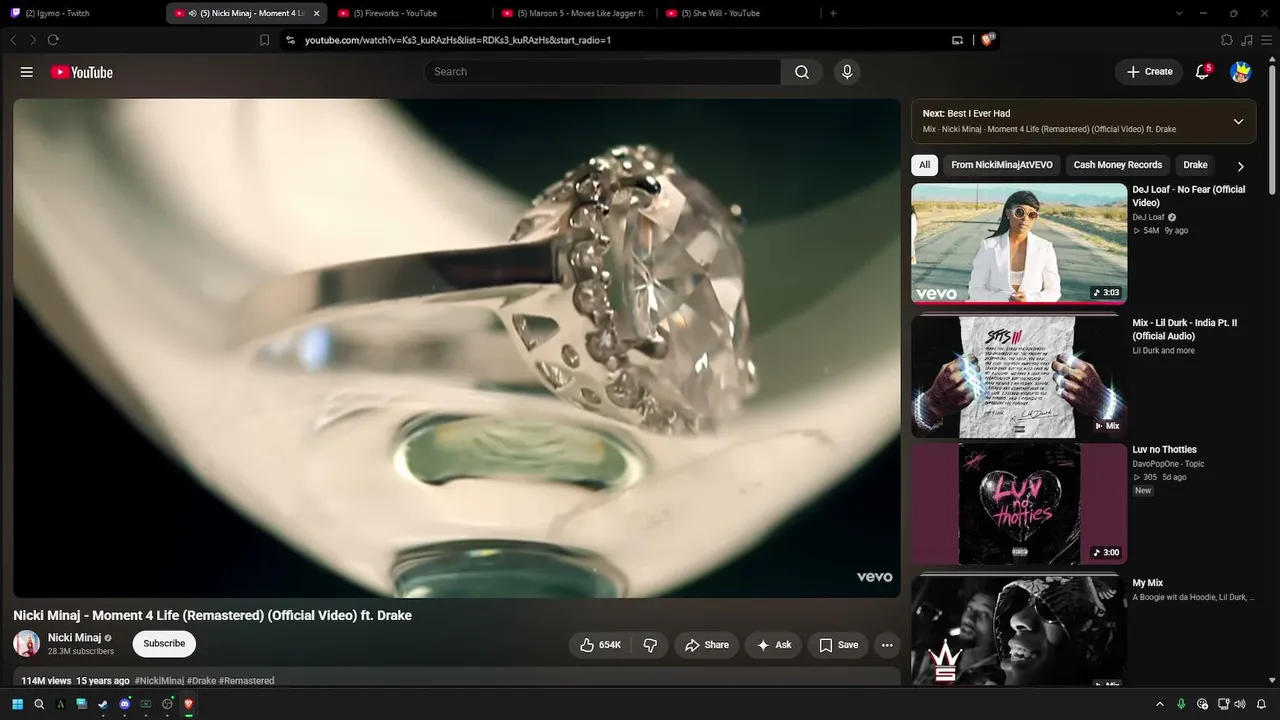Click the Create button
1280x720 pixels.
coord(1149,72)
